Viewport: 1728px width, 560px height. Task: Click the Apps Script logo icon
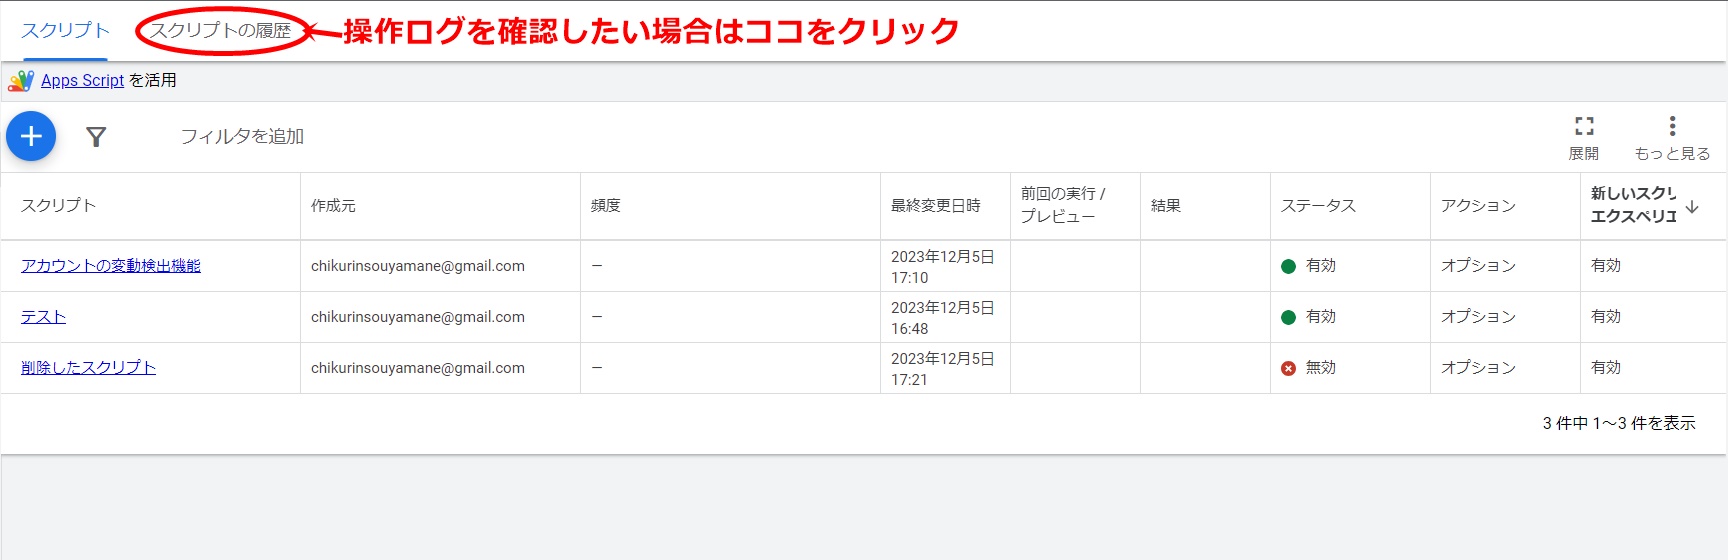[21, 80]
